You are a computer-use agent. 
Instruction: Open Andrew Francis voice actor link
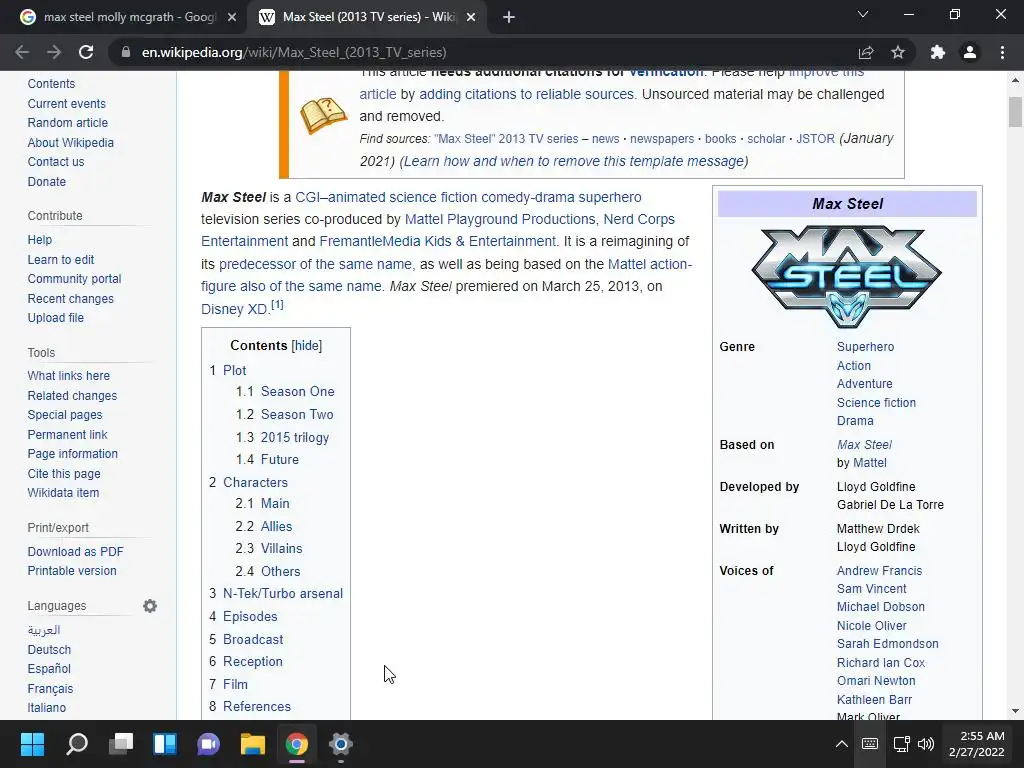tap(880, 571)
